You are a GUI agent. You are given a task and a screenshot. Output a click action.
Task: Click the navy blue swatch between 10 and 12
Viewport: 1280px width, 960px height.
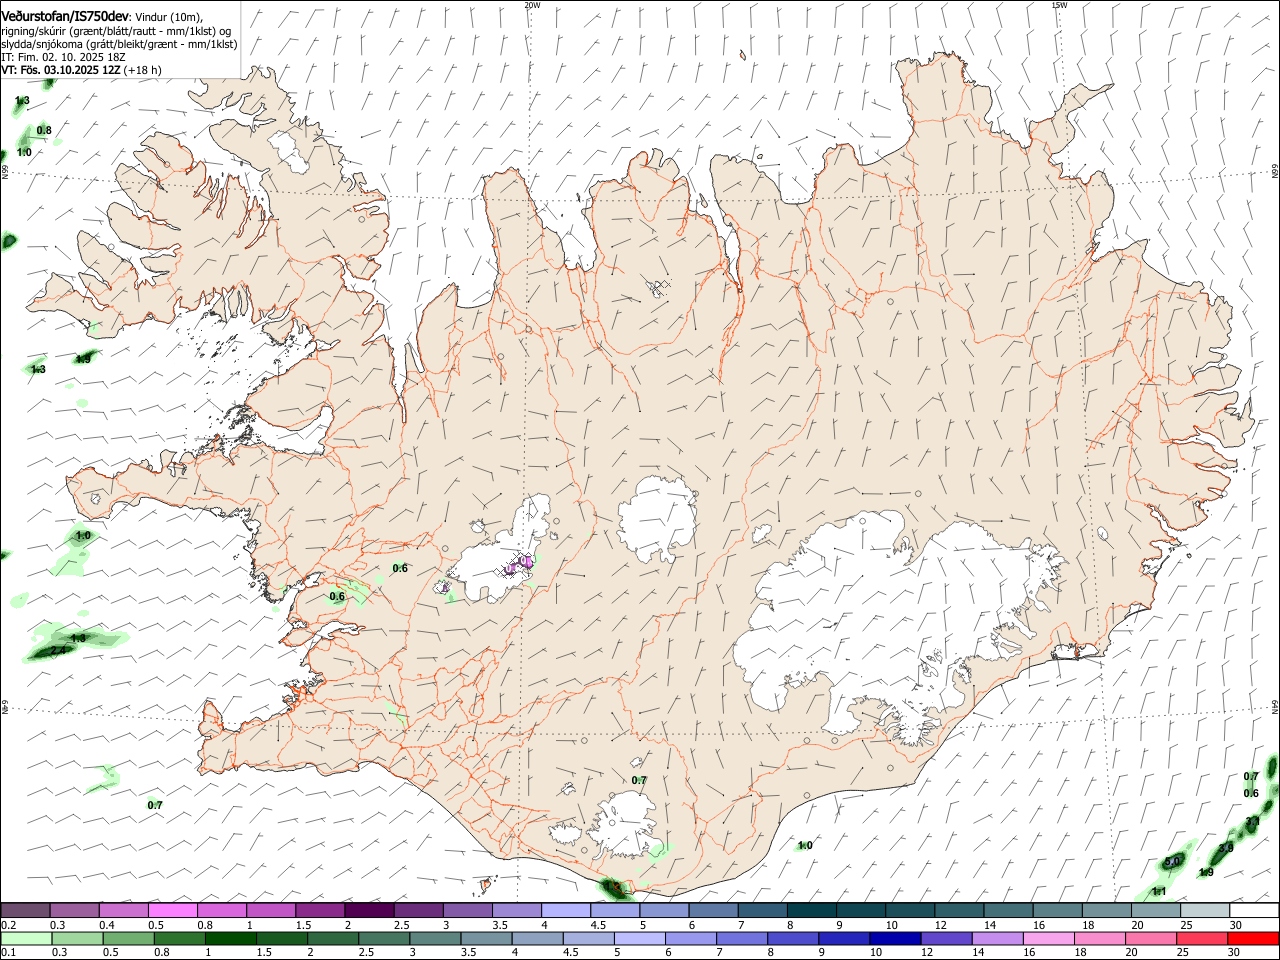click(895, 938)
